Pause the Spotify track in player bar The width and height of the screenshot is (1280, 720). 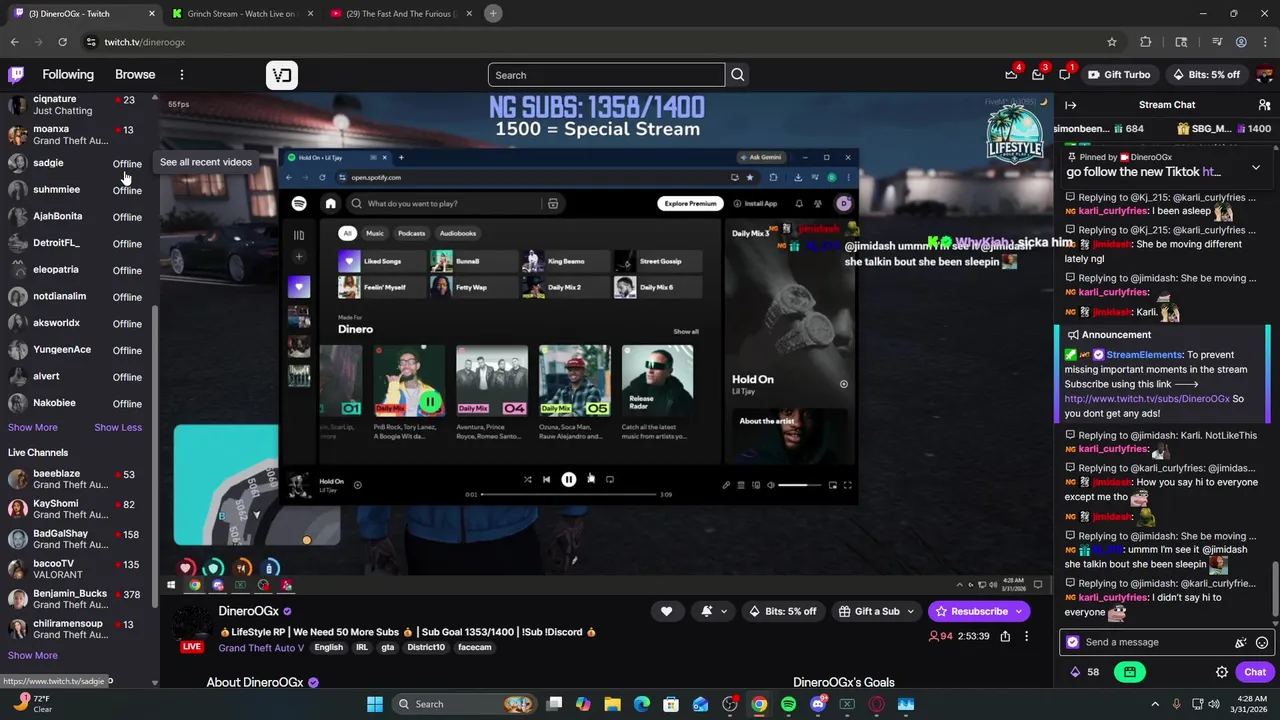point(568,480)
